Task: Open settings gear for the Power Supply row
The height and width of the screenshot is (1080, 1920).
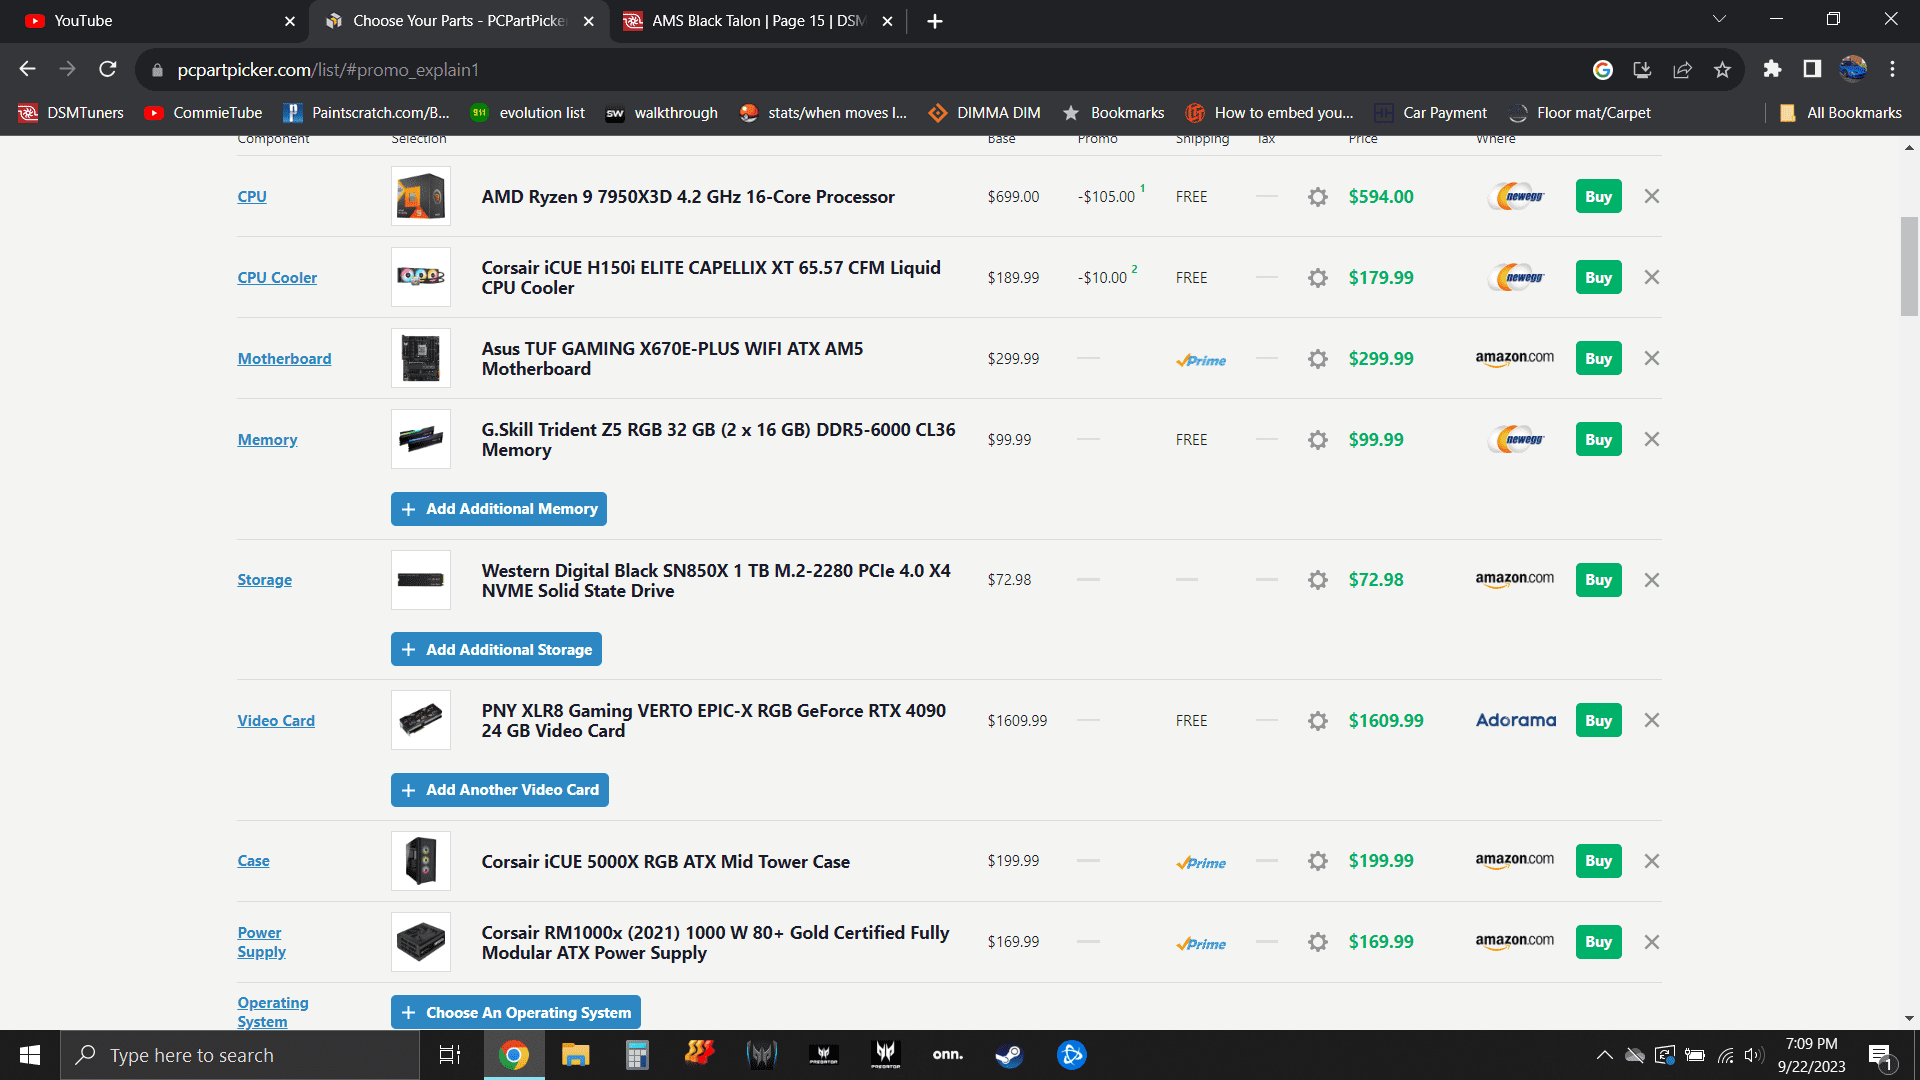Action: coord(1318,942)
